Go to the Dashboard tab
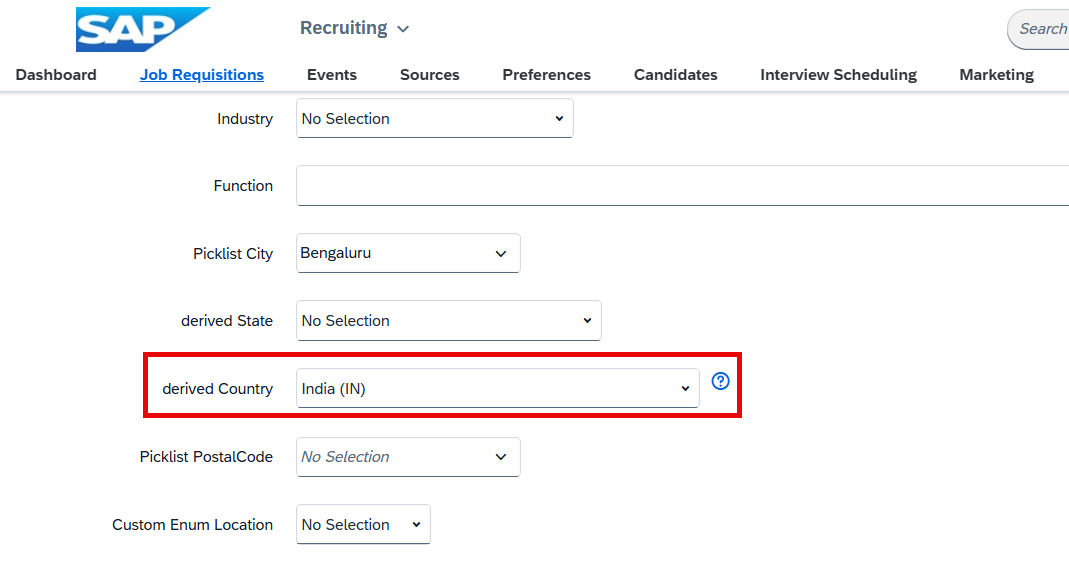Screen dimensions: 1069x561 point(56,75)
